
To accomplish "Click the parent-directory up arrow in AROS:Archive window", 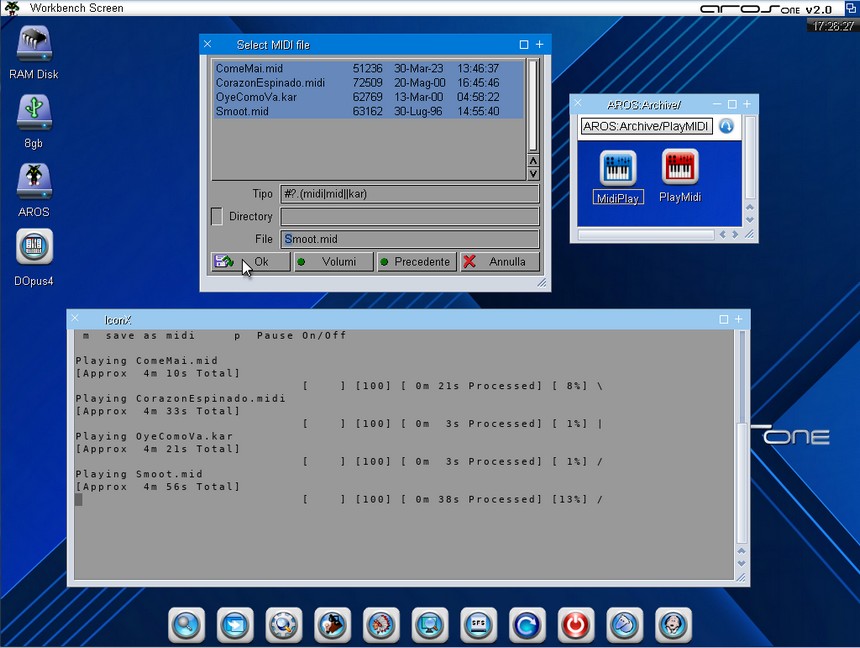I will [727, 126].
